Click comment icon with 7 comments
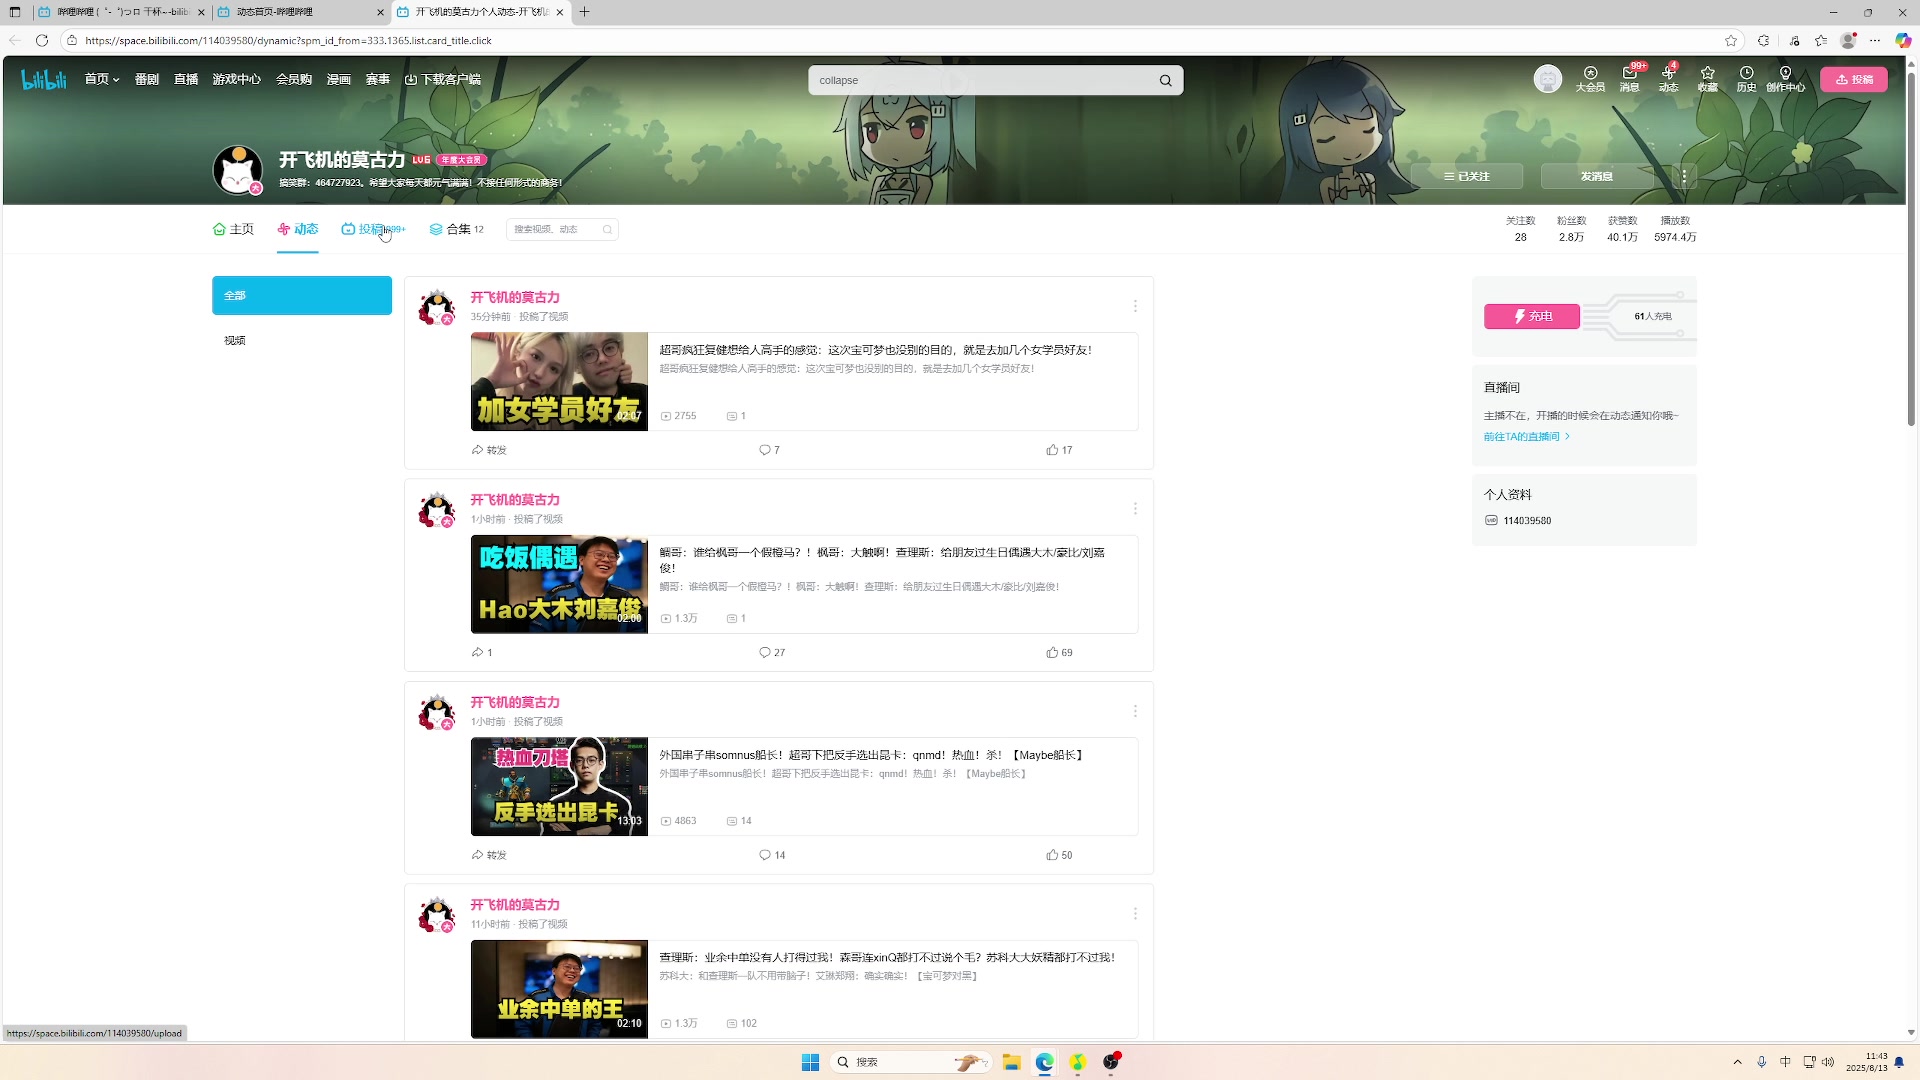Screen dimensions: 1920x1080 coord(765,450)
